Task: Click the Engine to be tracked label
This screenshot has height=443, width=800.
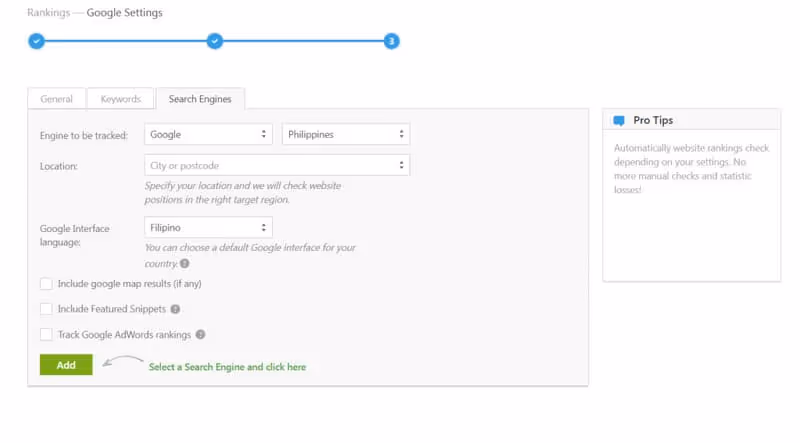Action: (84, 135)
